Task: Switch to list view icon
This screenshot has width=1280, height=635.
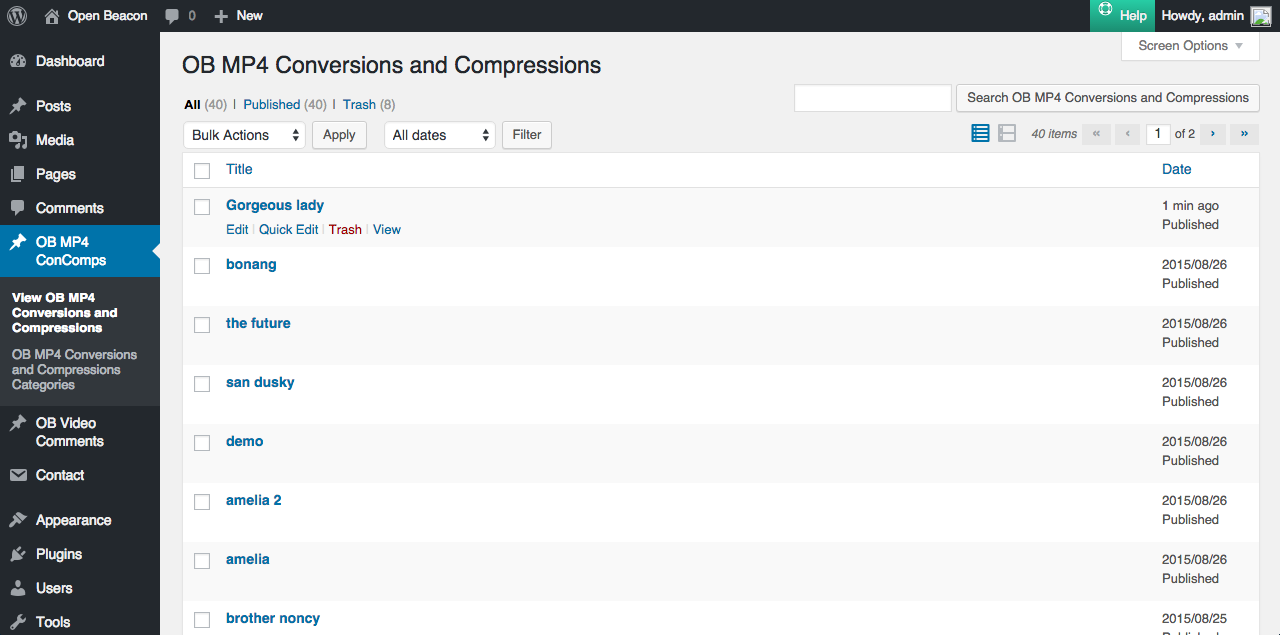Action: [980, 133]
